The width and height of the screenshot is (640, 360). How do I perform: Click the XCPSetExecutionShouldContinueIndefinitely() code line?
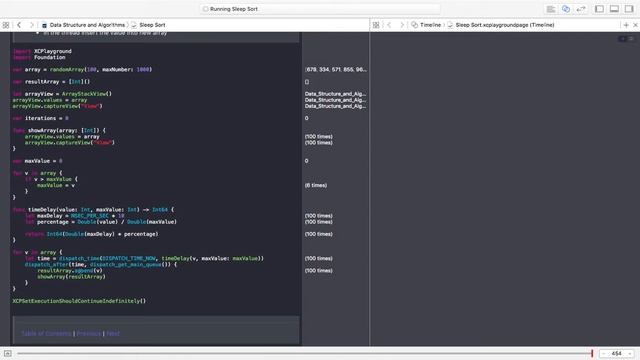(79, 301)
